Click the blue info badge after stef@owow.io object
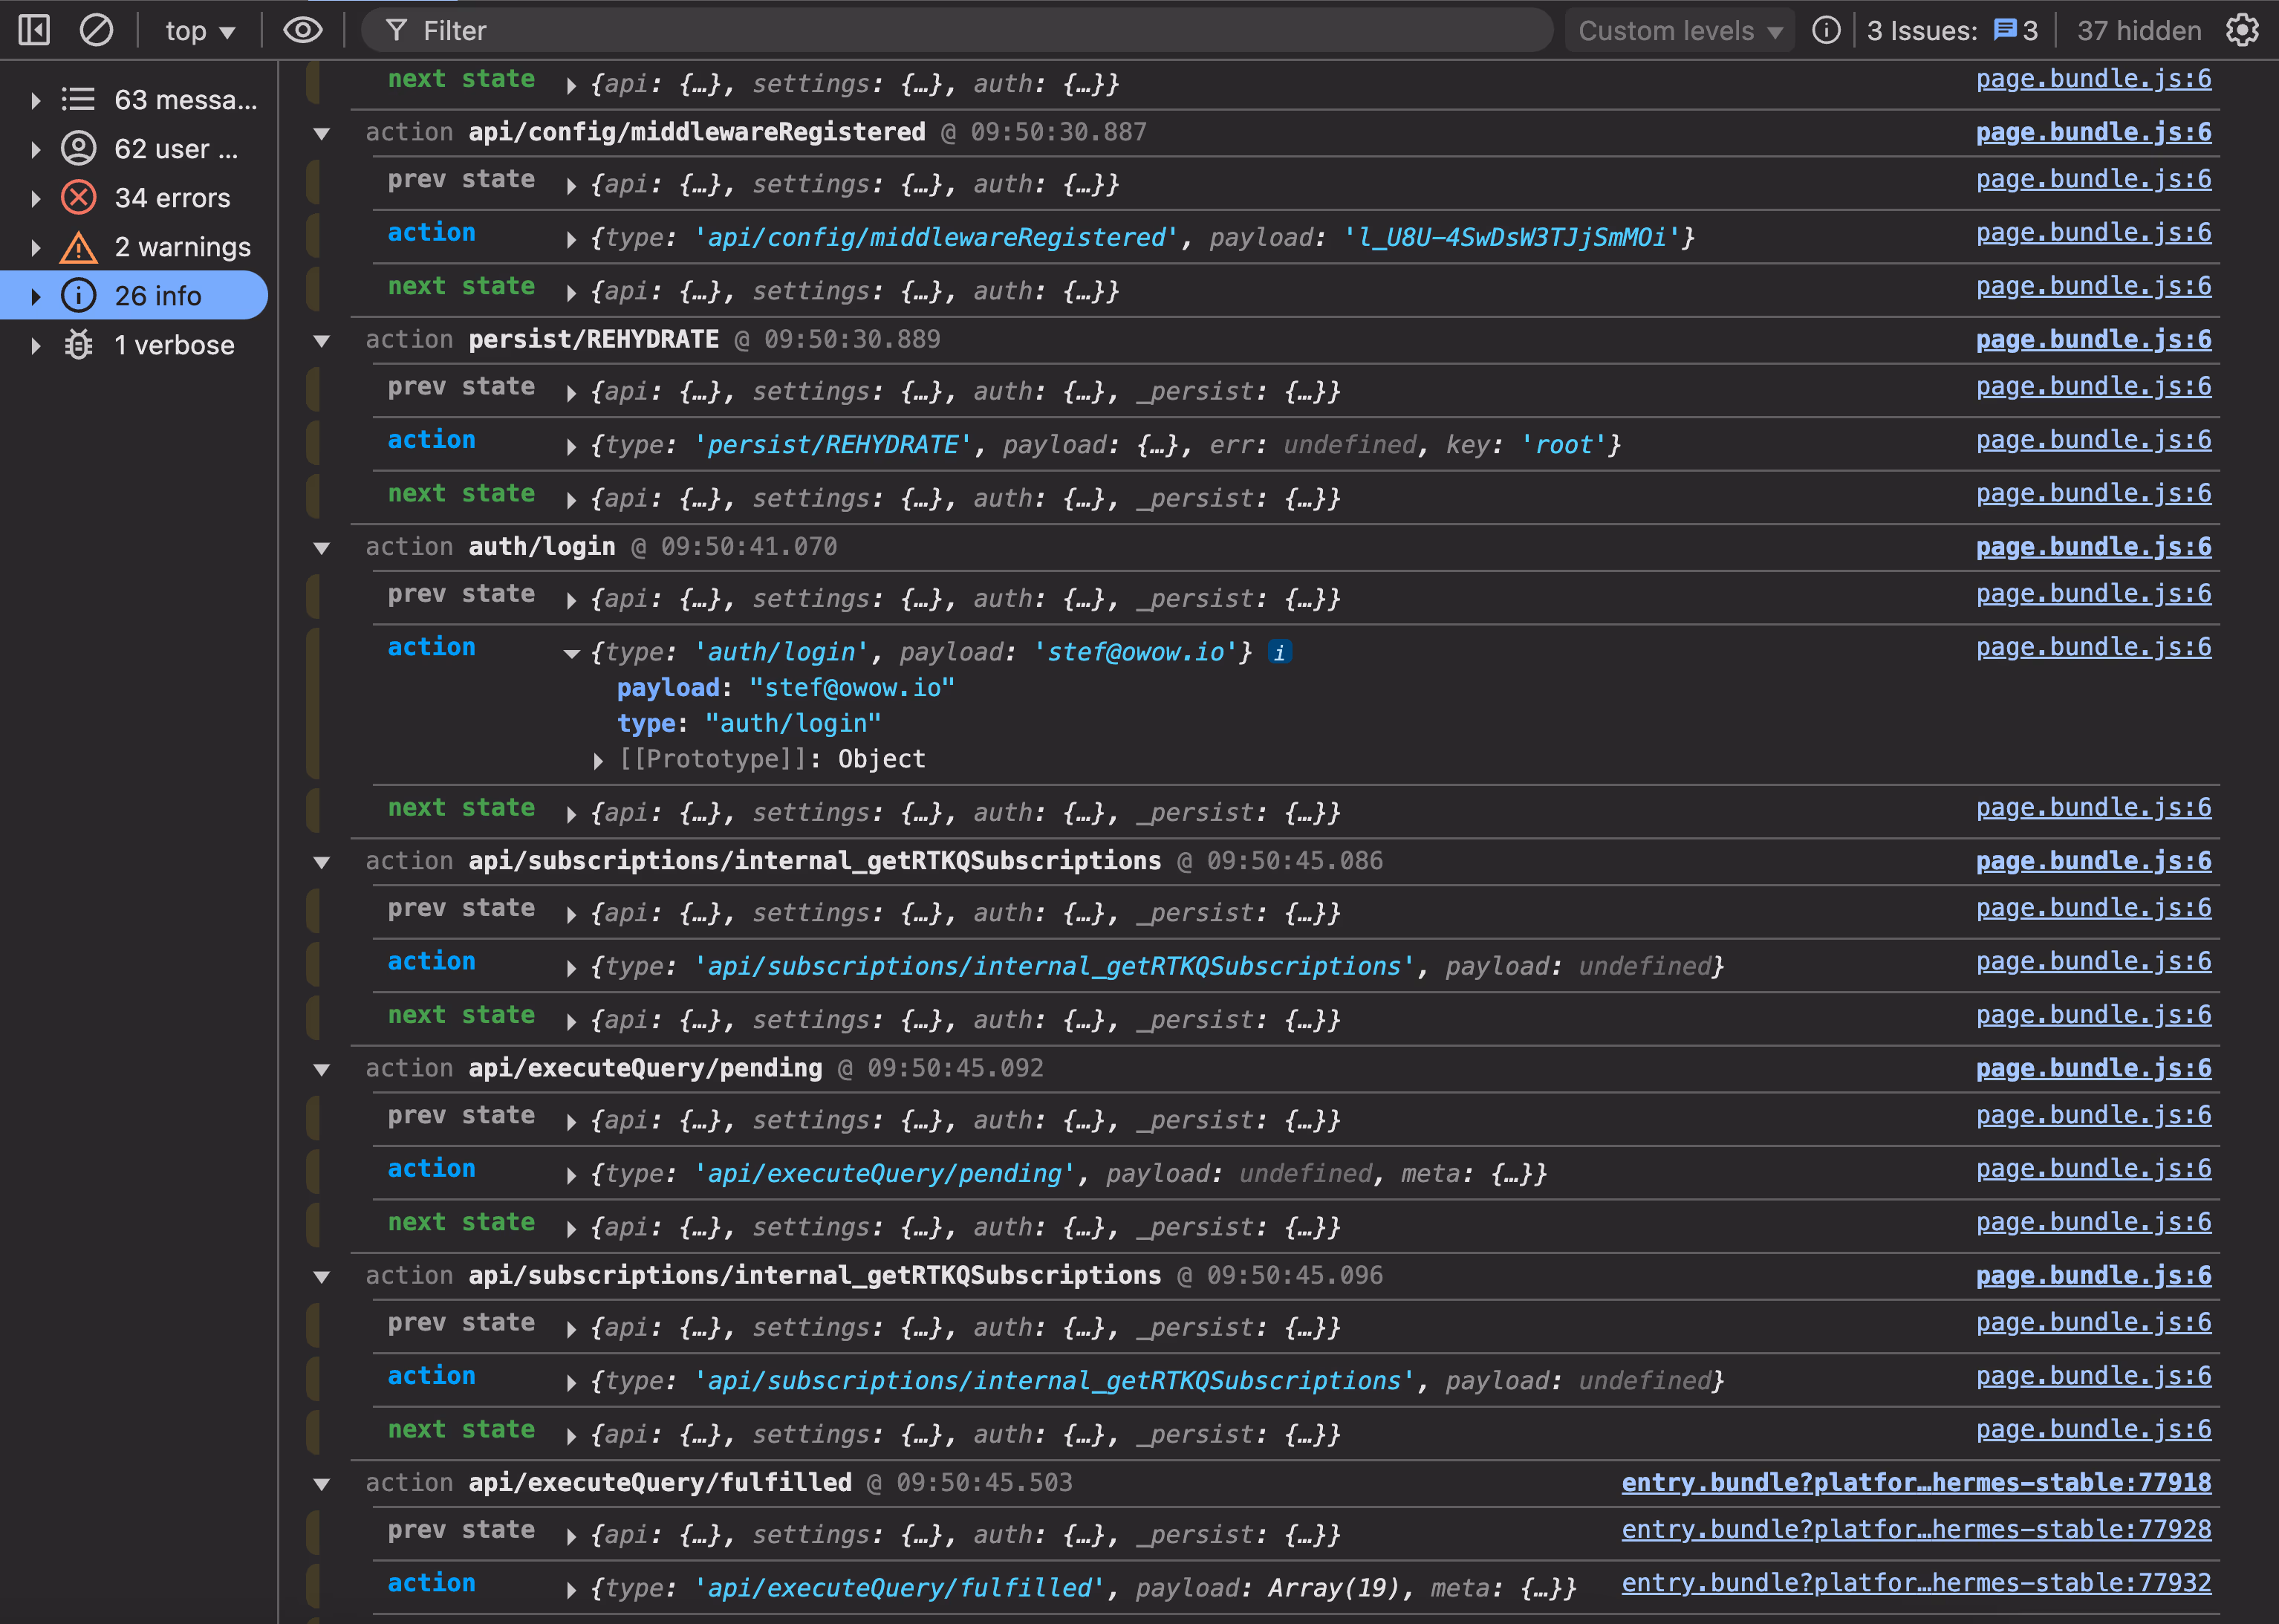This screenshot has width=2279, height=1624. [x=1279, y=652]
